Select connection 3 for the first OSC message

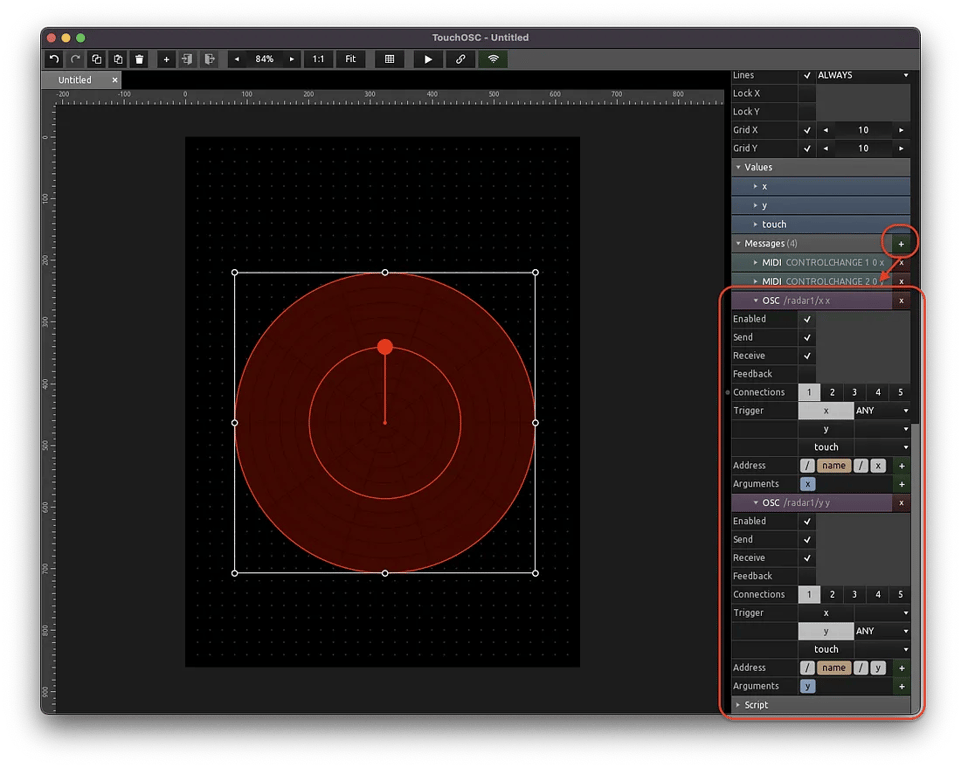(854, 393)
